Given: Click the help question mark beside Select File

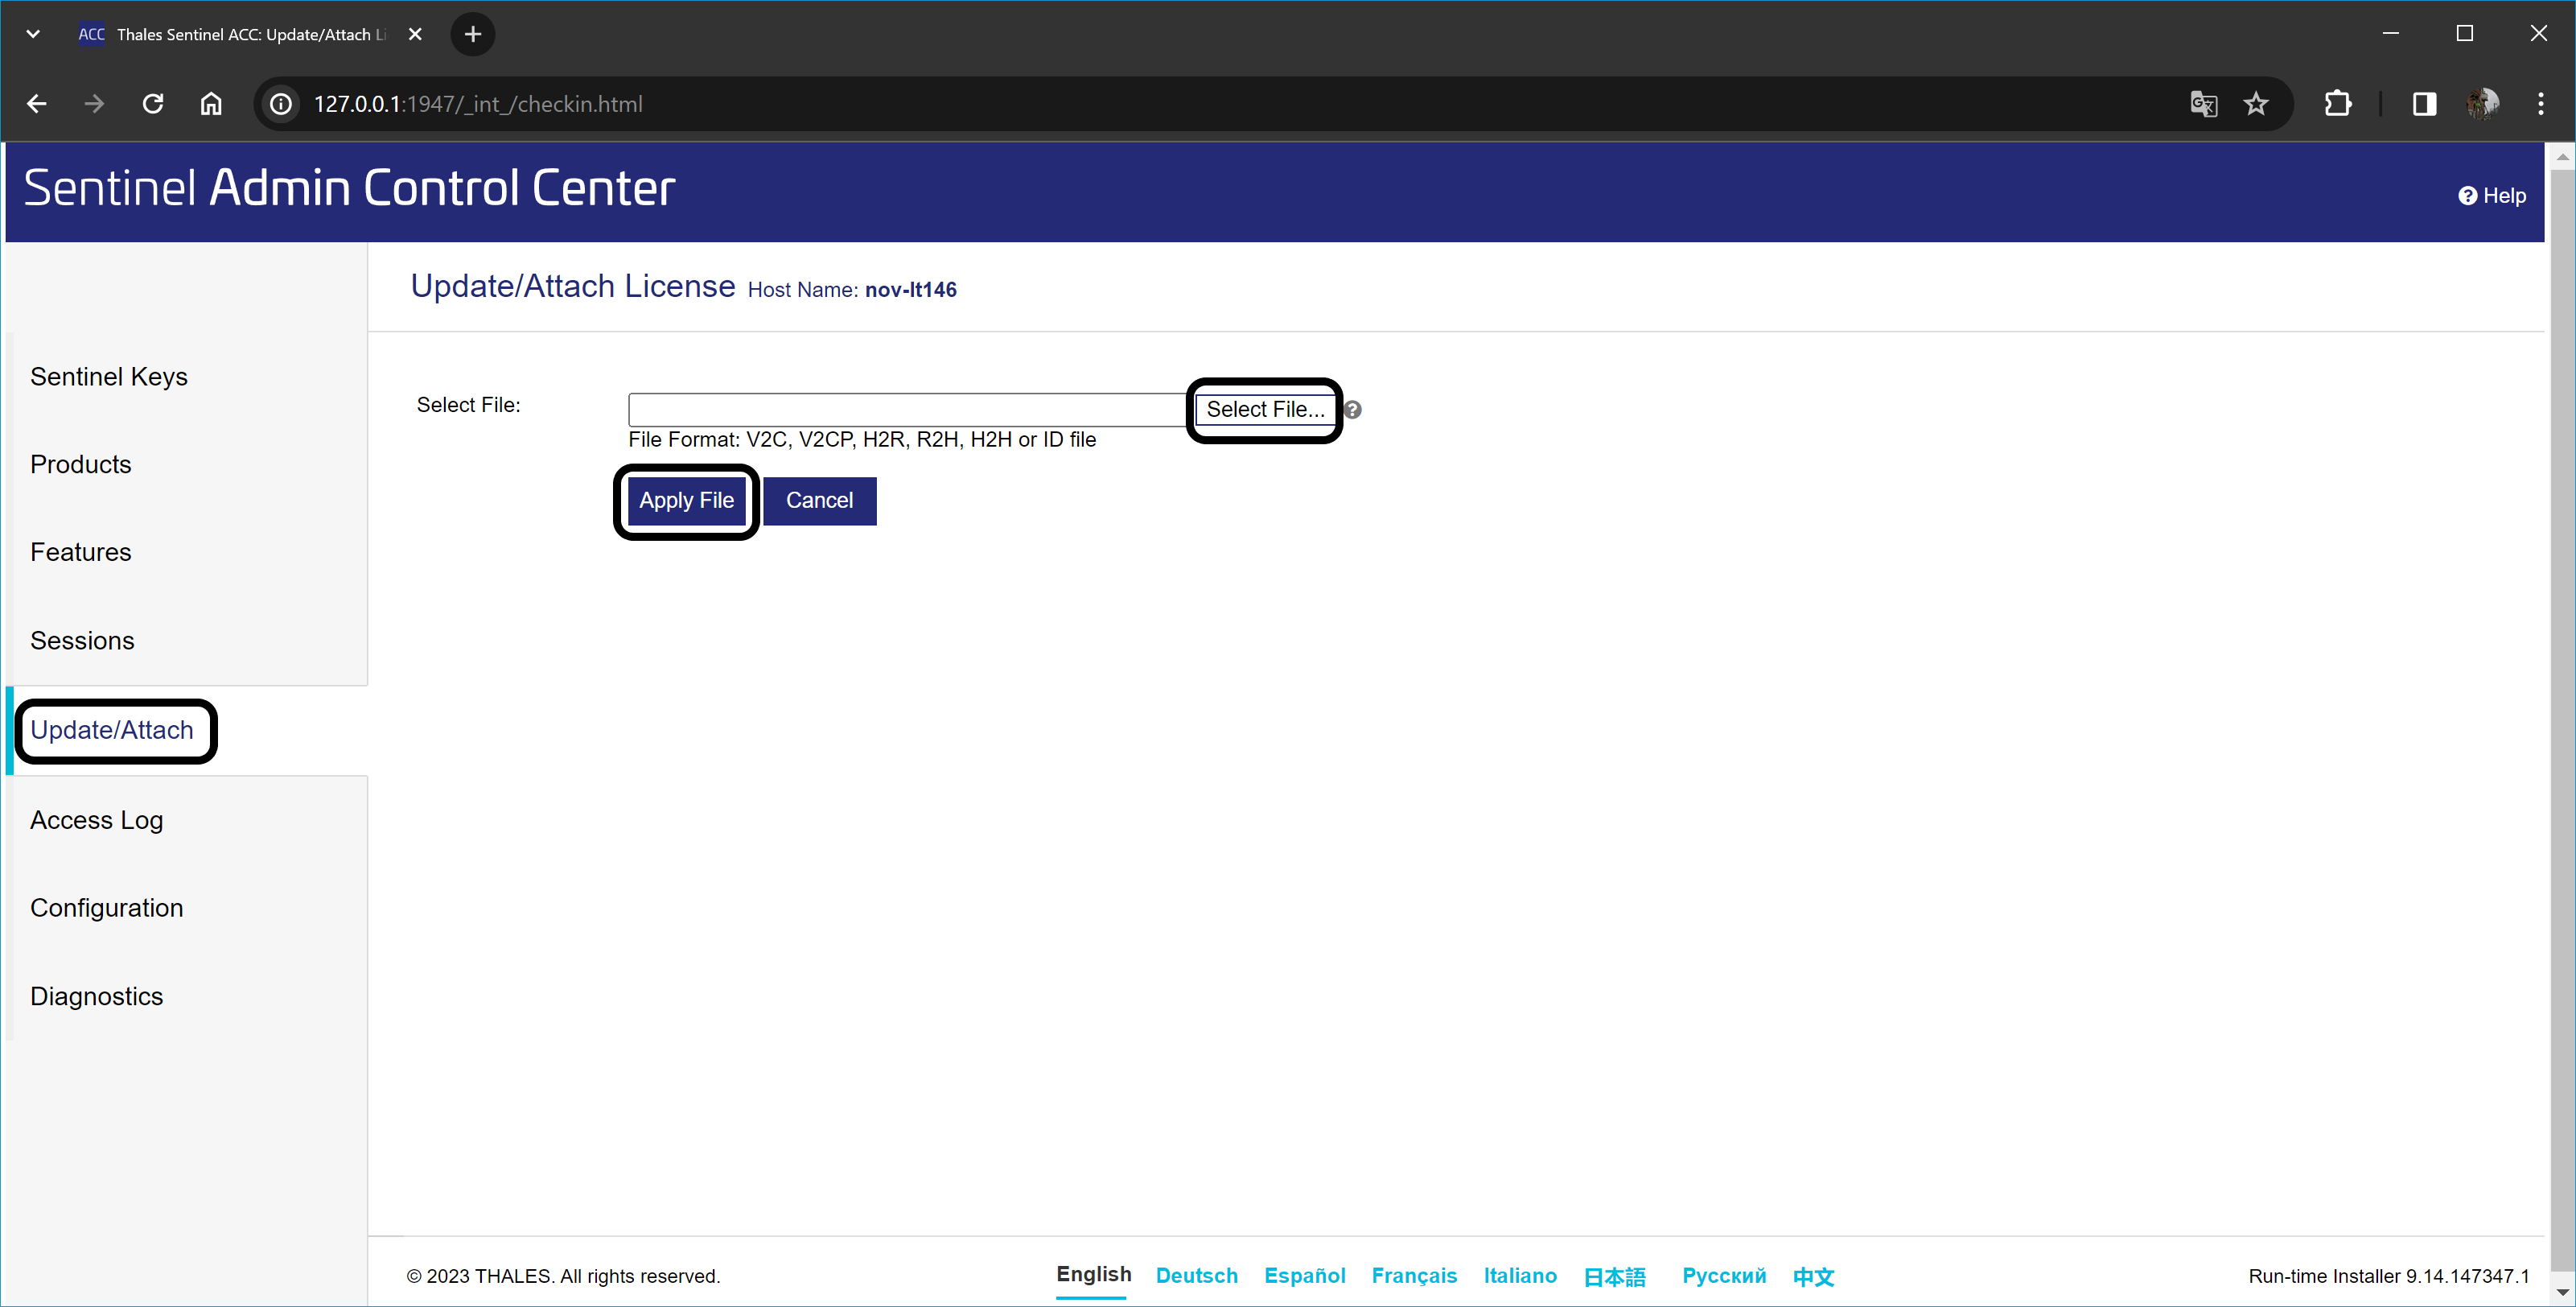Looking at the screenshot, I should click(x=1352, y=410).
